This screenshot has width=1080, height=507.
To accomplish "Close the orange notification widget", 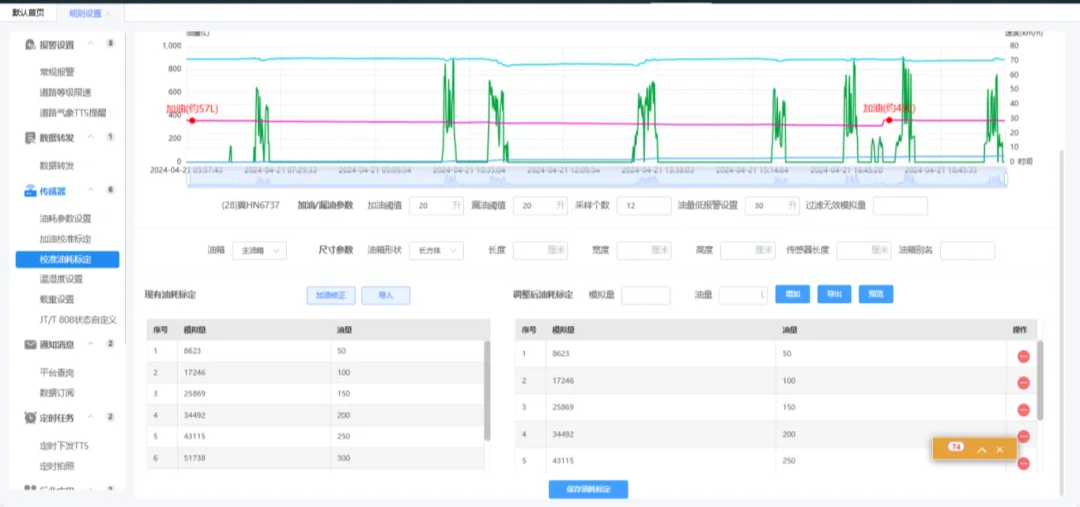I will 1000,449.
